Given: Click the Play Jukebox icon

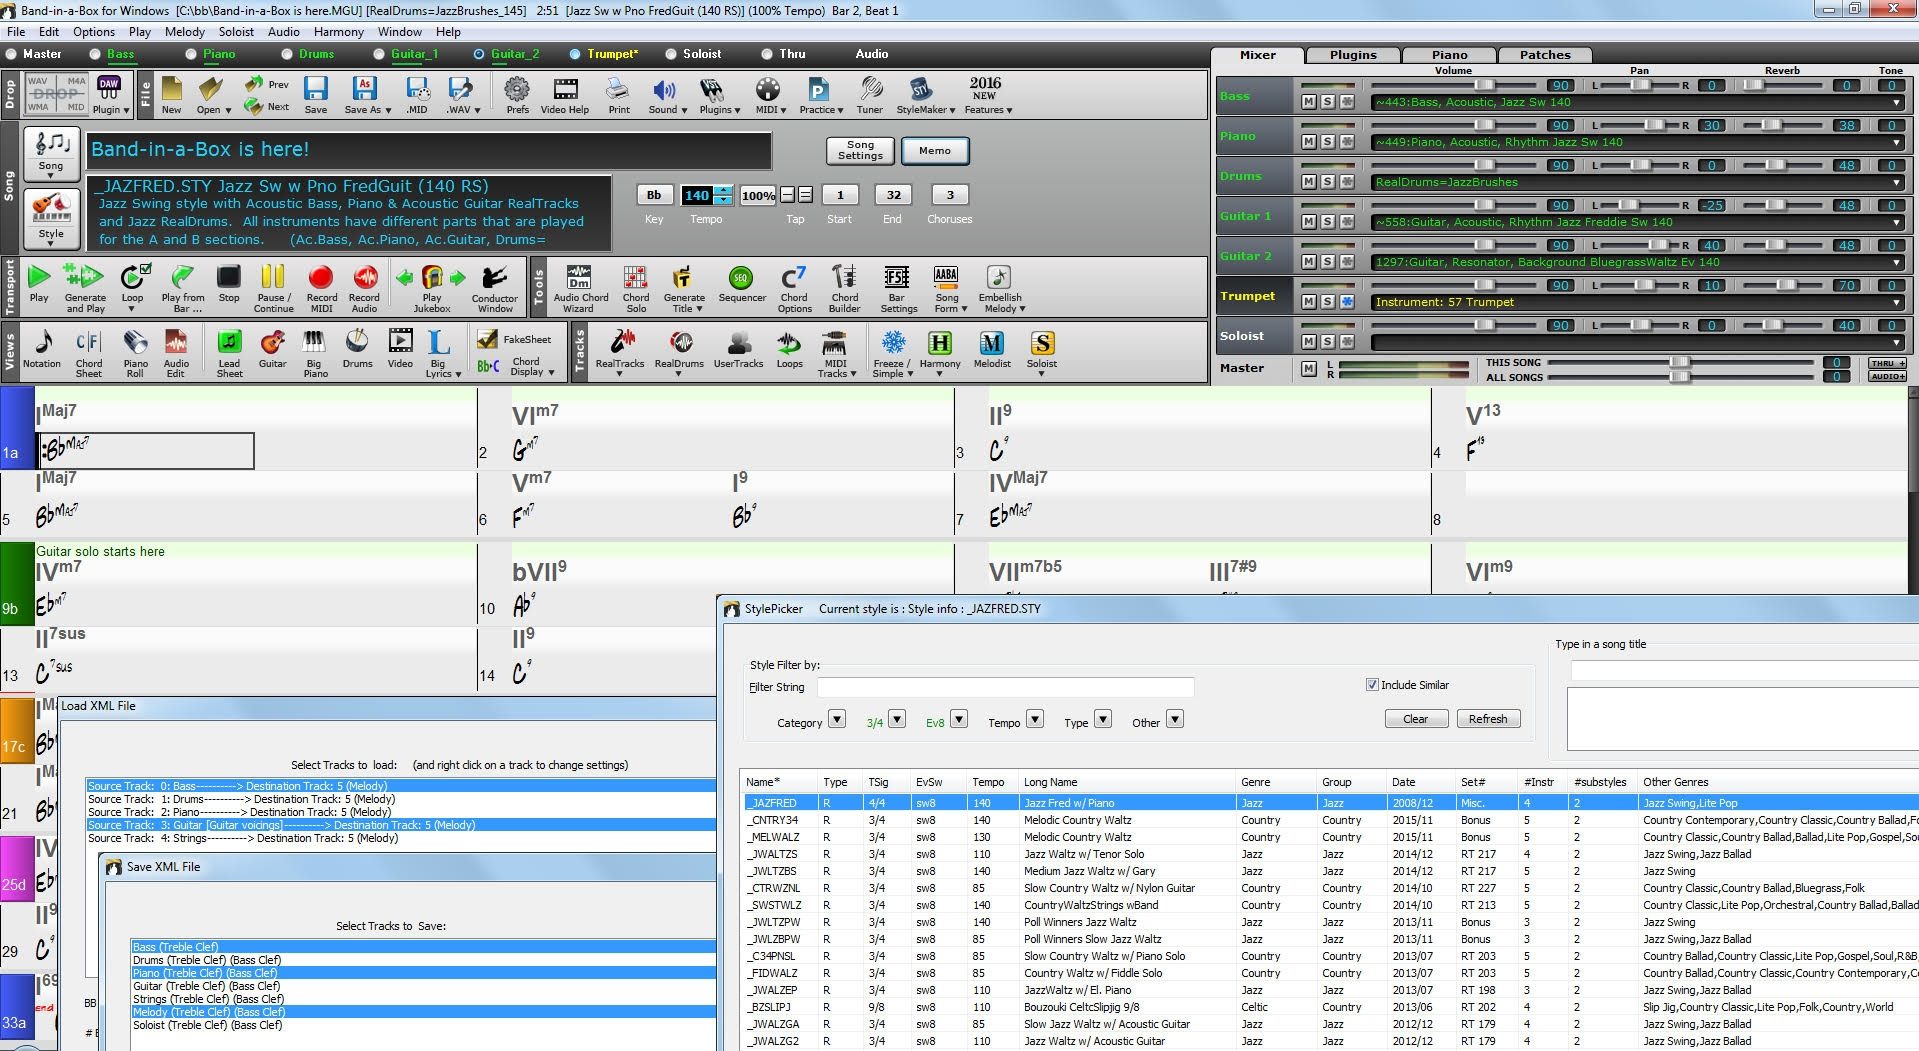Looking at the screenshot, I should pos(432,288).
